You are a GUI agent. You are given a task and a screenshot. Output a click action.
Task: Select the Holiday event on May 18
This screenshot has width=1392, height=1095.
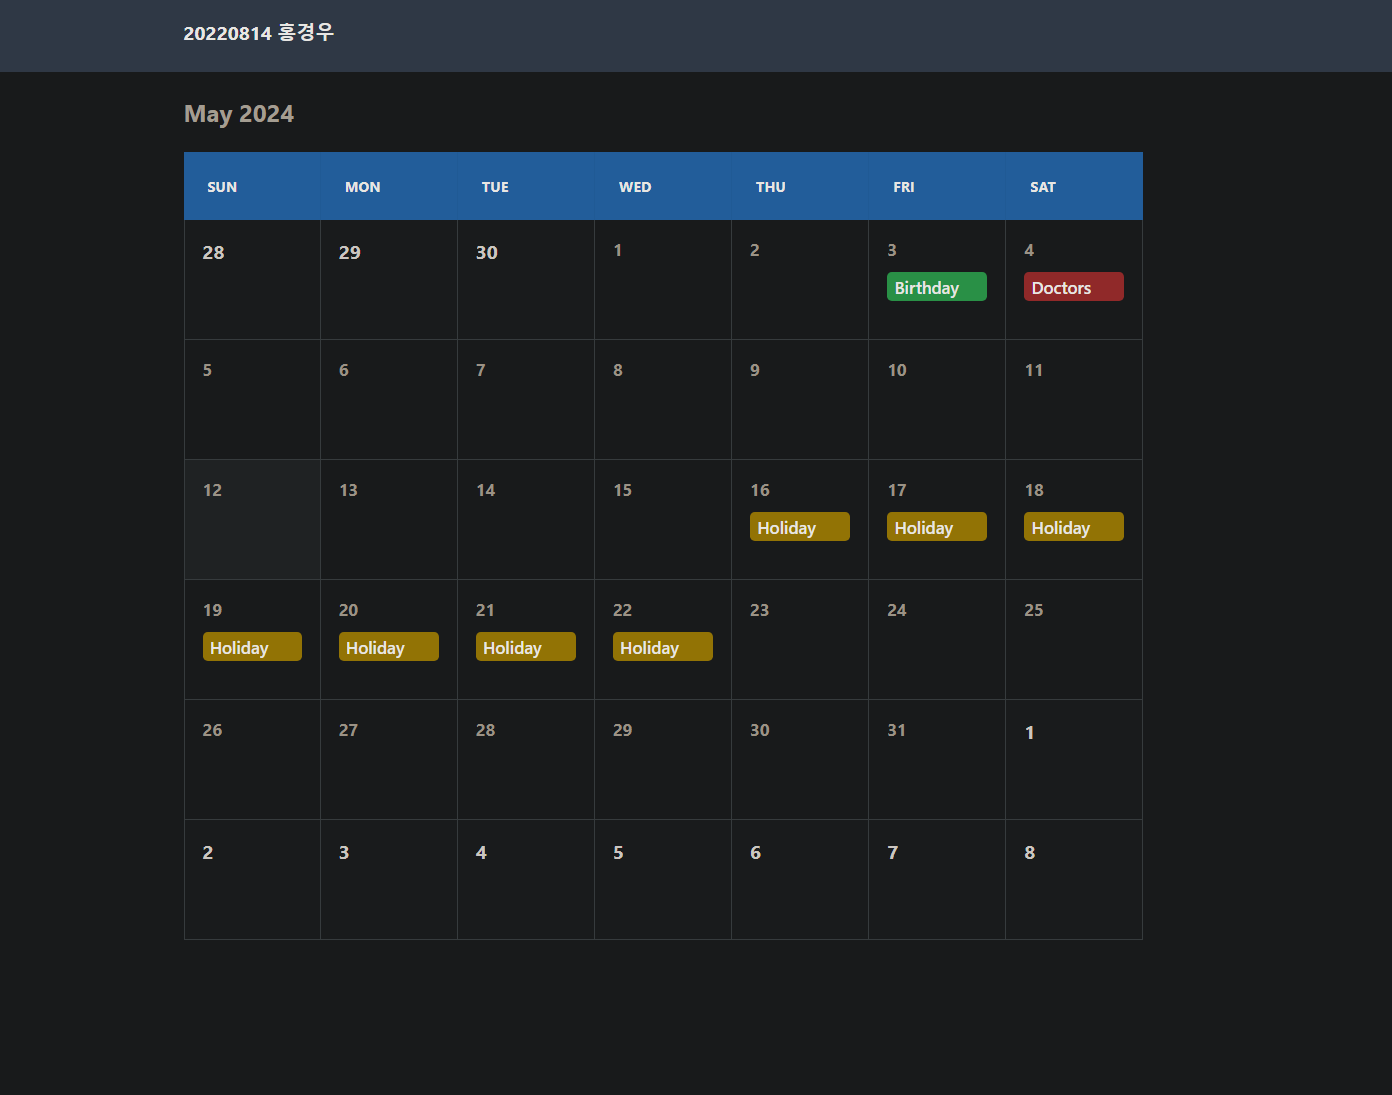[1073, 527]
